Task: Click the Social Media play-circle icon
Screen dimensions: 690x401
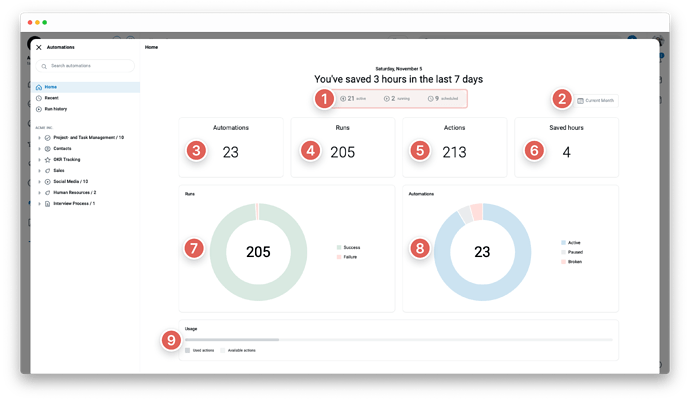Action: tap(48, 182)
